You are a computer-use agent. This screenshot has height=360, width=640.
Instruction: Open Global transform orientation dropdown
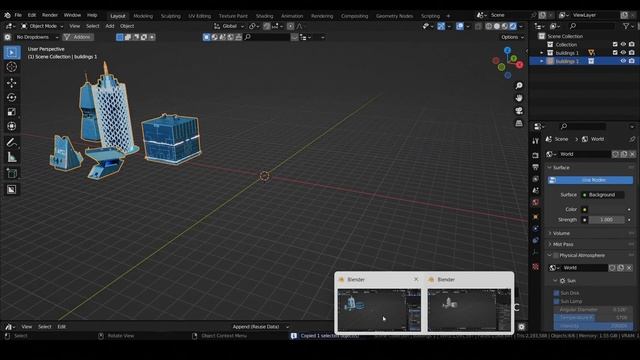tap(229, 26)
